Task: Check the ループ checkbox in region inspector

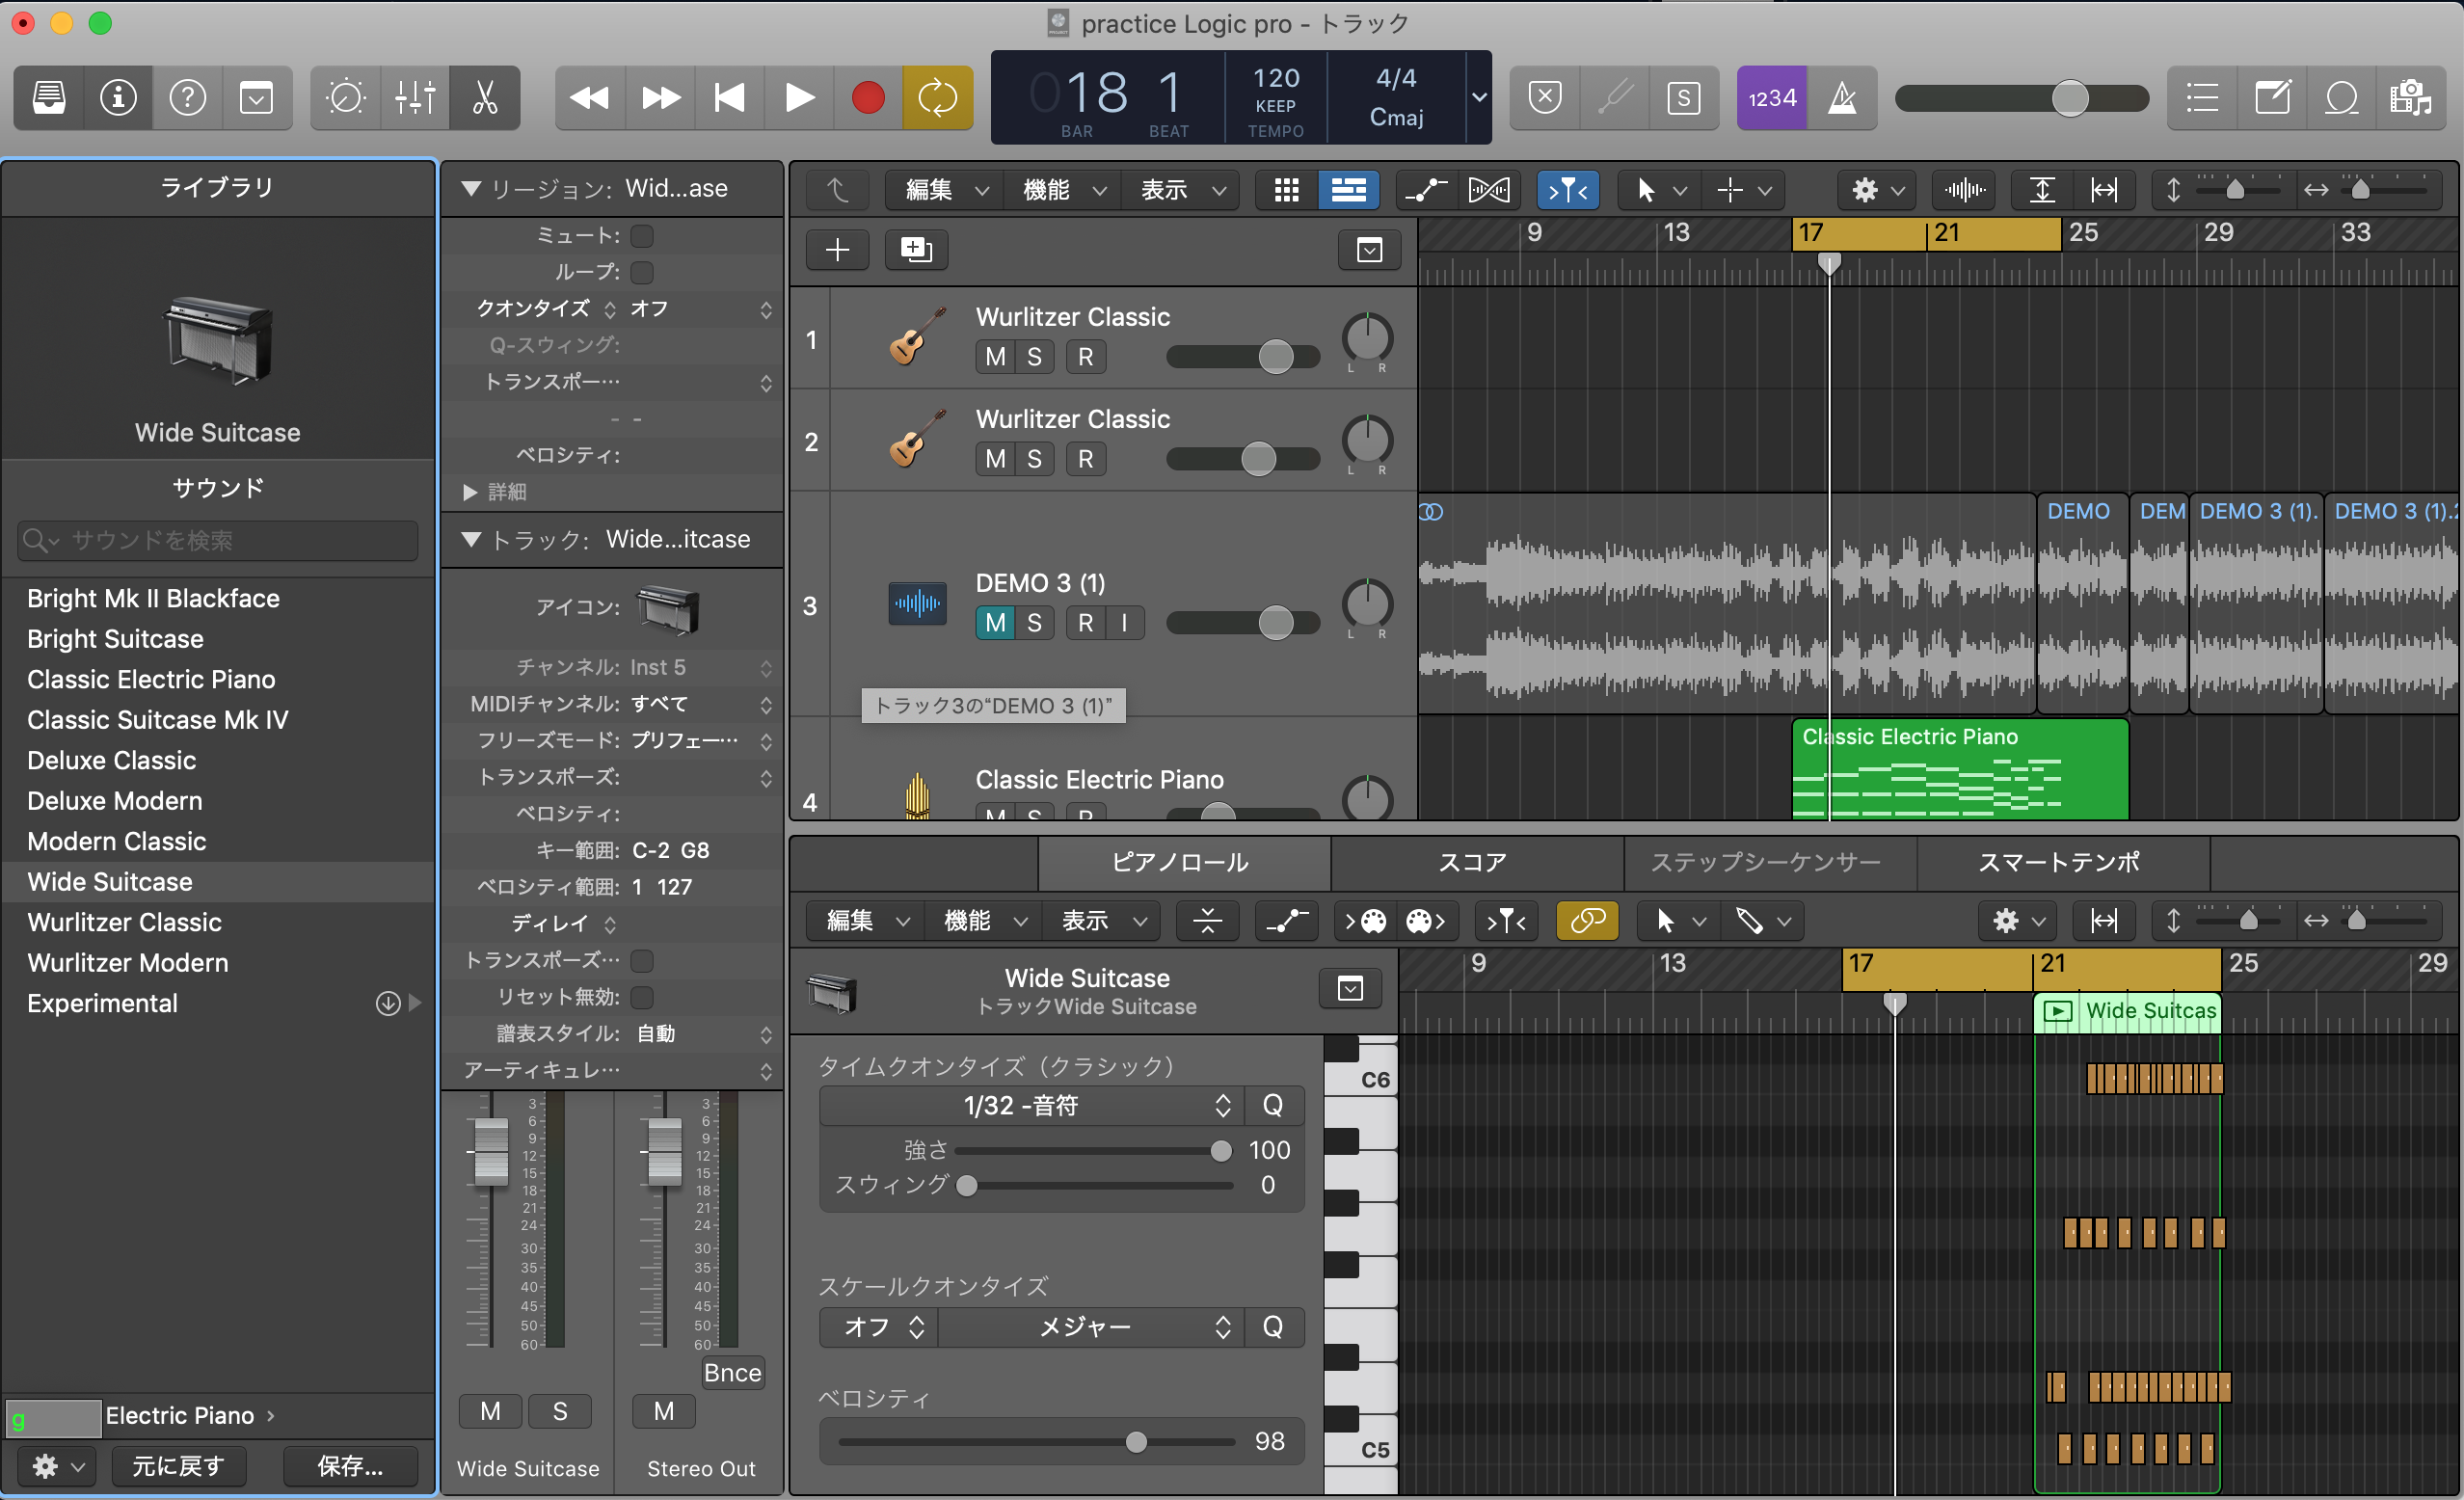Action: [642, 272]
